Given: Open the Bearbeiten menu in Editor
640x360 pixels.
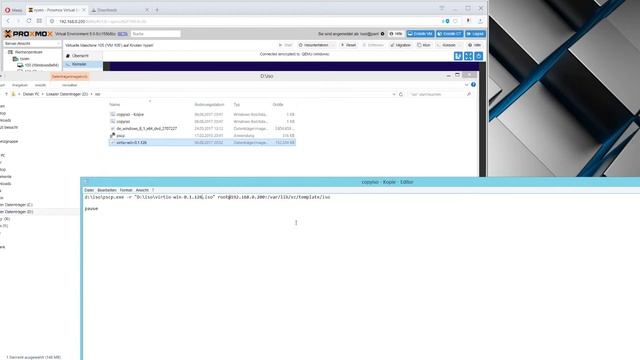Looking at the screenshot, I should point(107,190).
